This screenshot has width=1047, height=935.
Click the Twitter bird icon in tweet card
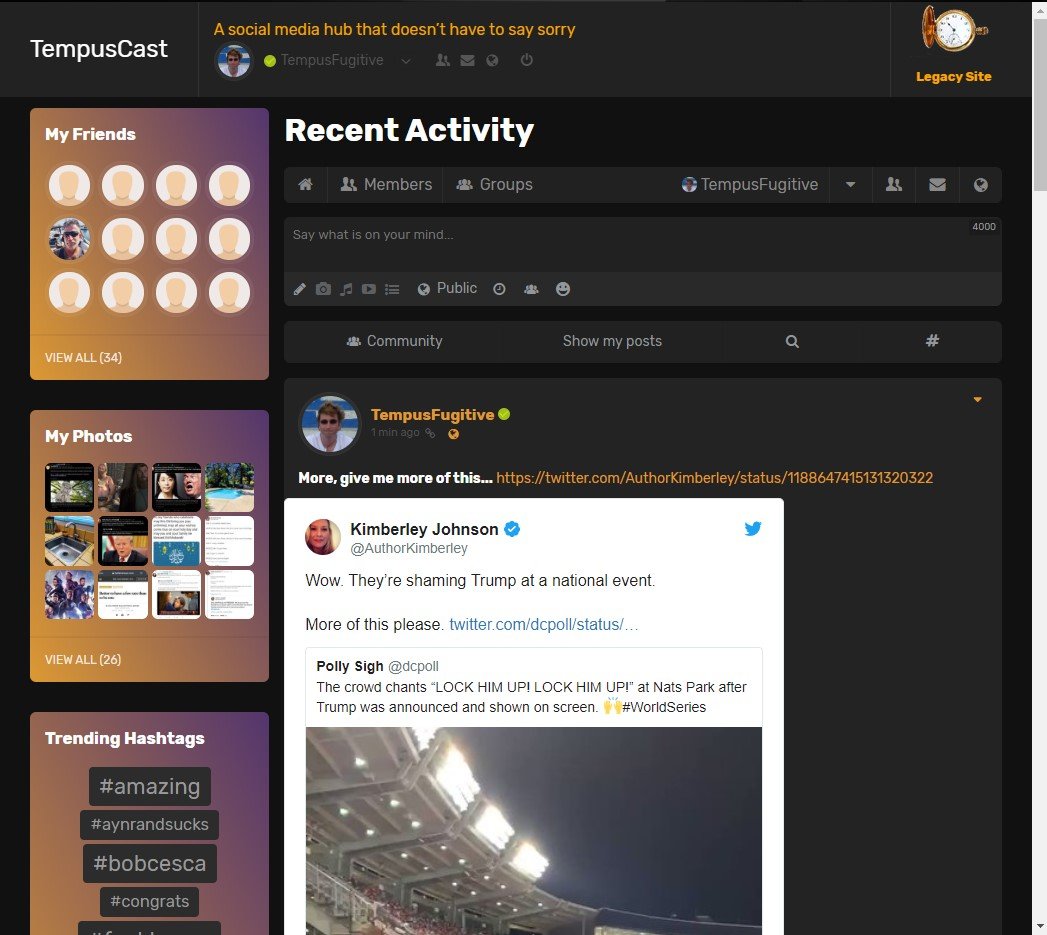pyautogui.click(x=753, y=528)
